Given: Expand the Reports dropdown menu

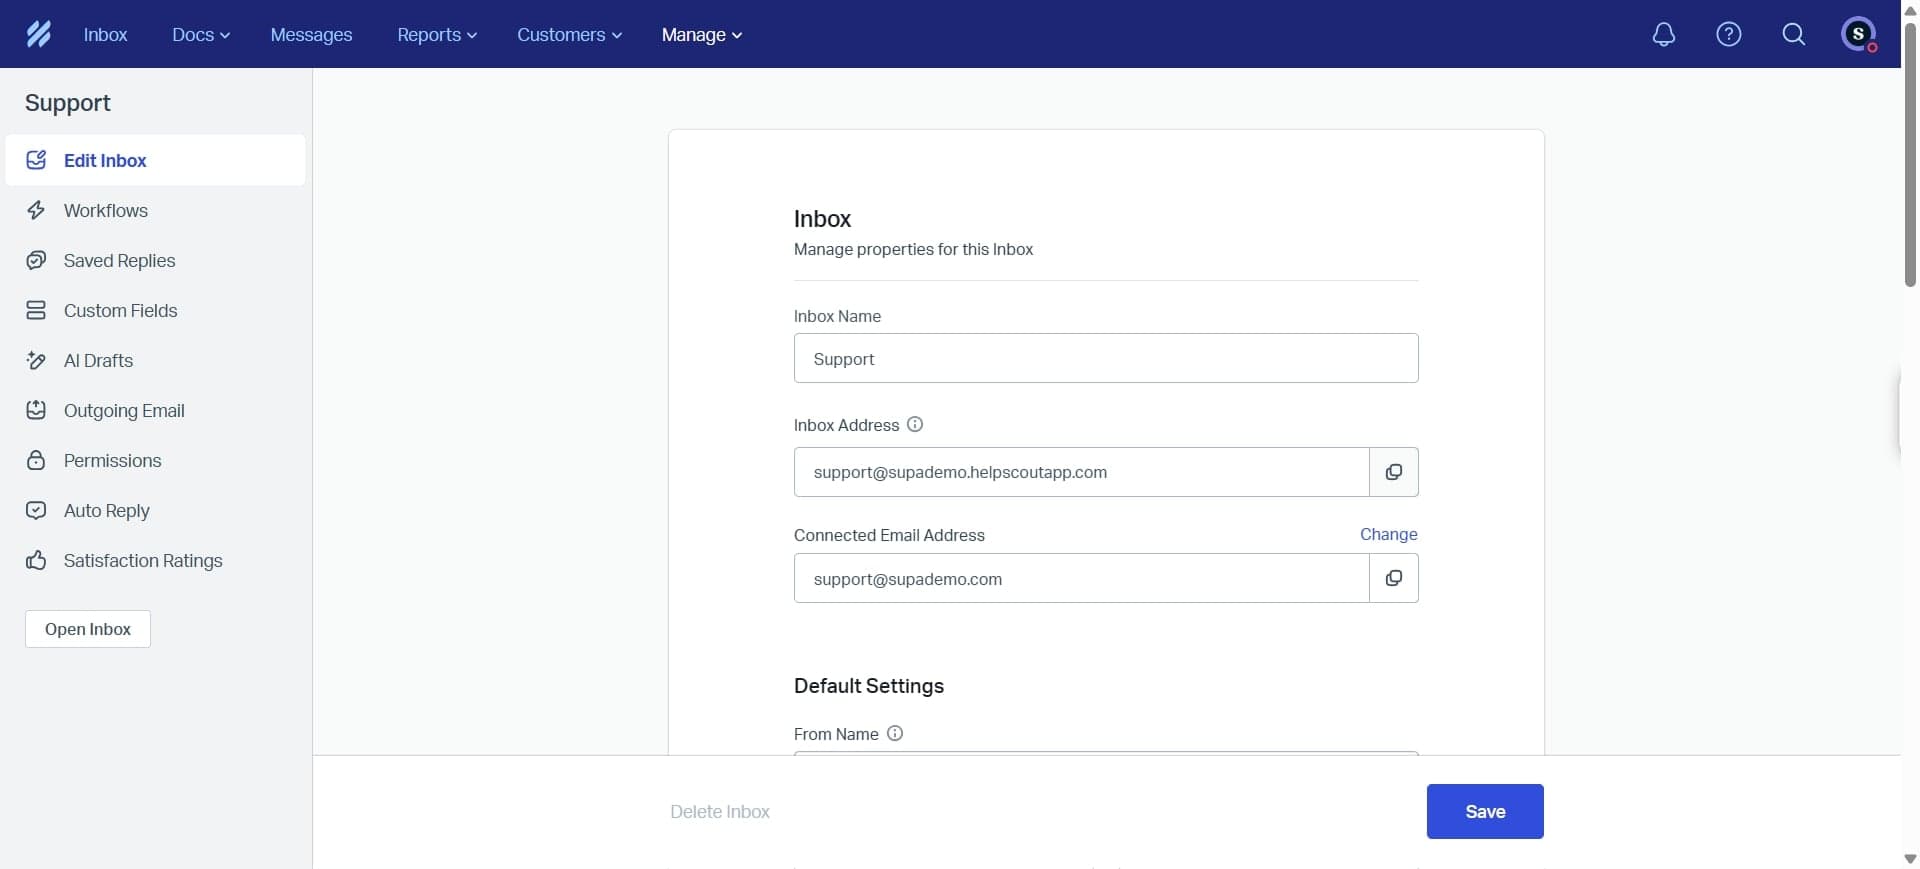Looking at the screenshot, I should tap(437, 34).
